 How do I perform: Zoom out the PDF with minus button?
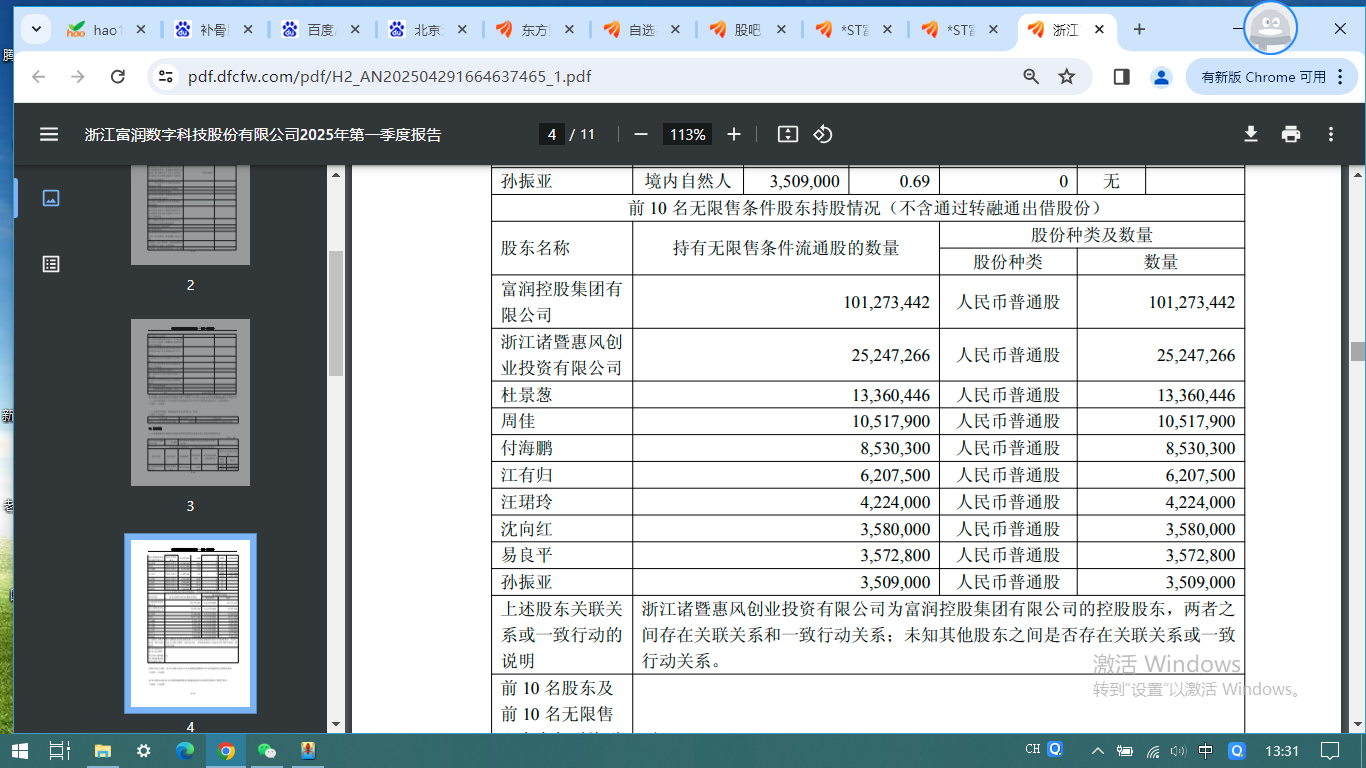tap(641, 134)
